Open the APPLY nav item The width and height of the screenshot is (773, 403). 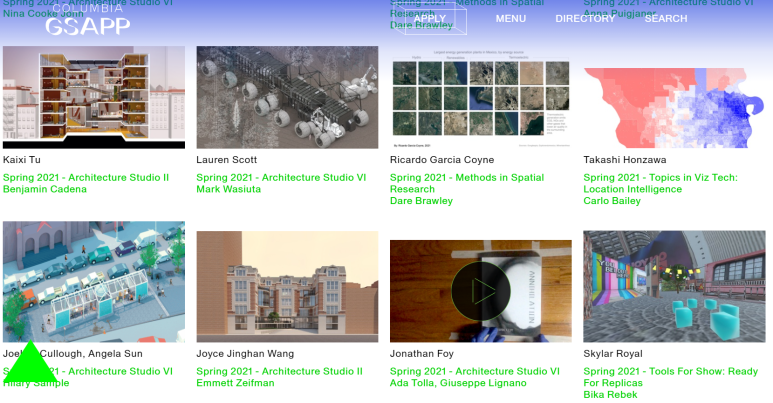[x=430, y=18]
